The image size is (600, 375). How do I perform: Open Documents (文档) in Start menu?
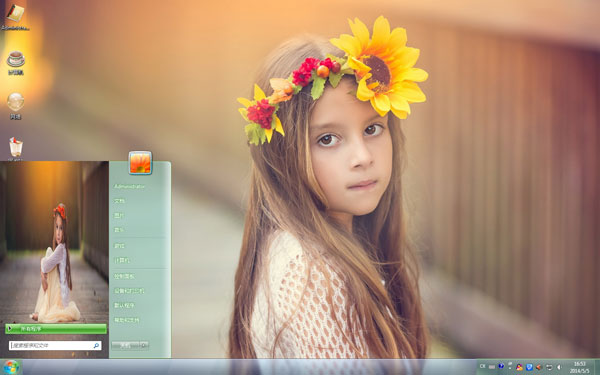(x=119, y=201)
